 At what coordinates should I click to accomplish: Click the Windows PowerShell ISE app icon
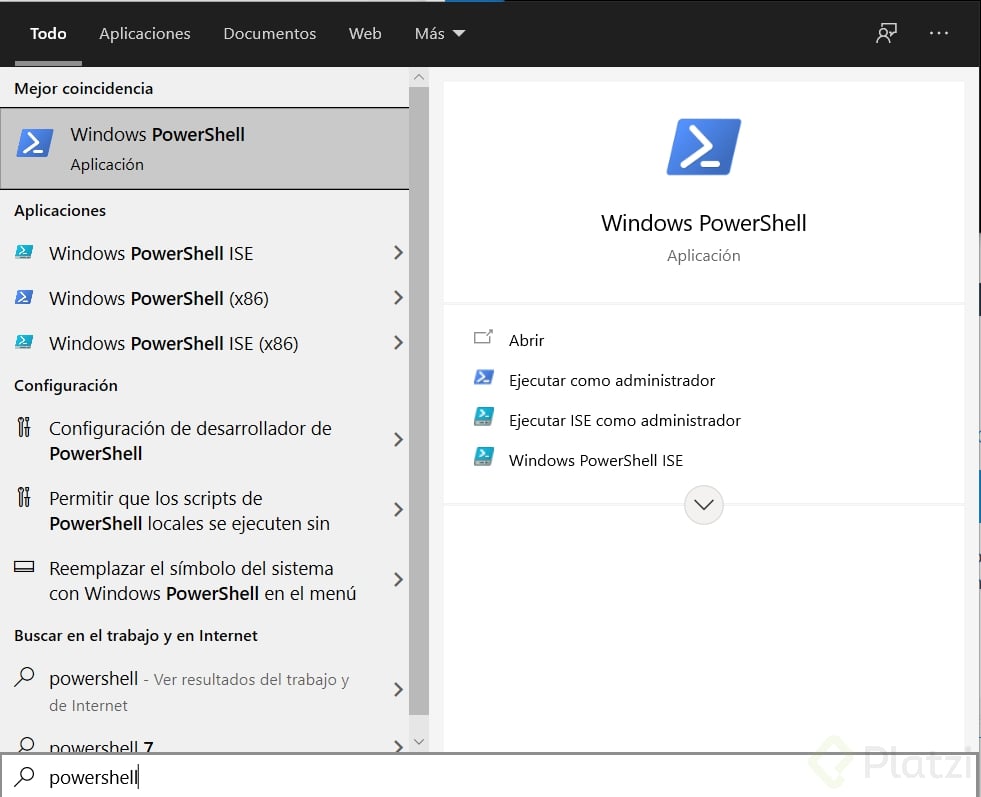click(x=24, y=253)
